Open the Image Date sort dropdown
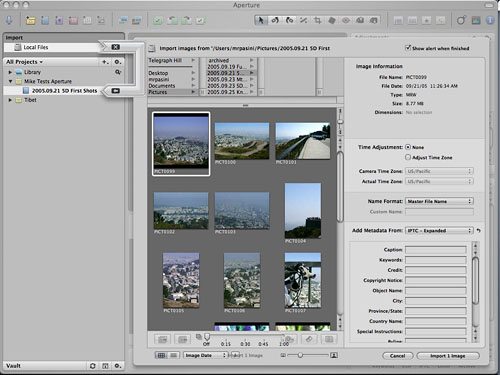Viewport: 500px width, 375px height. [x=205, y=355]
